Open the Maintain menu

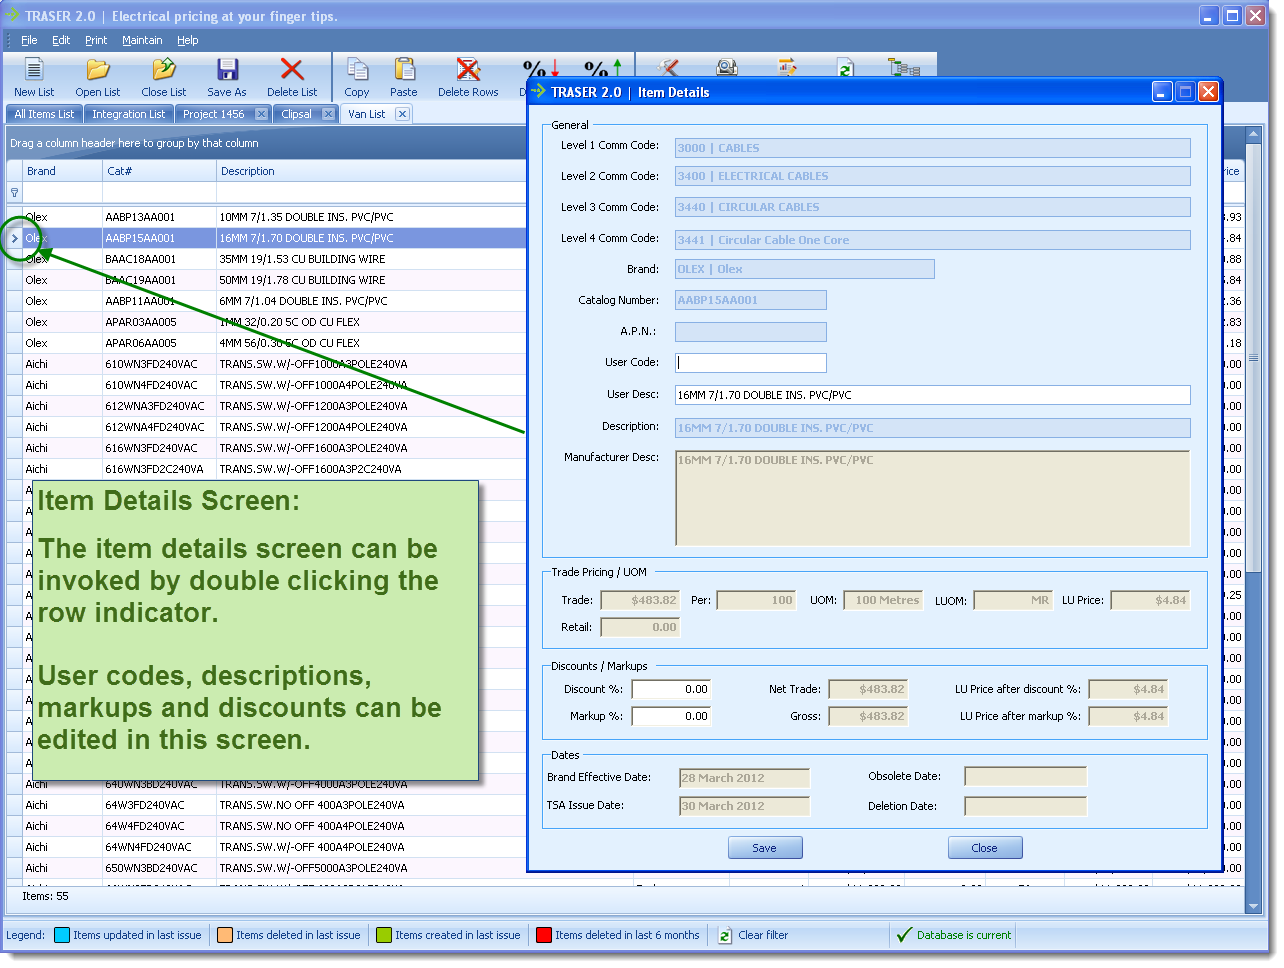coord(142,41)
